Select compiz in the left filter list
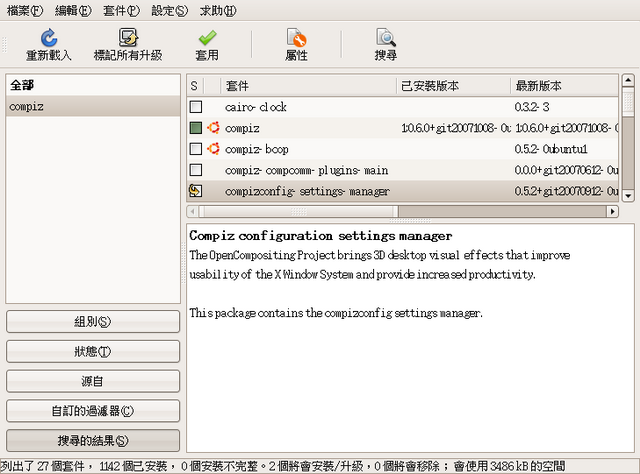The image size is (640, 474). [93, 107]
